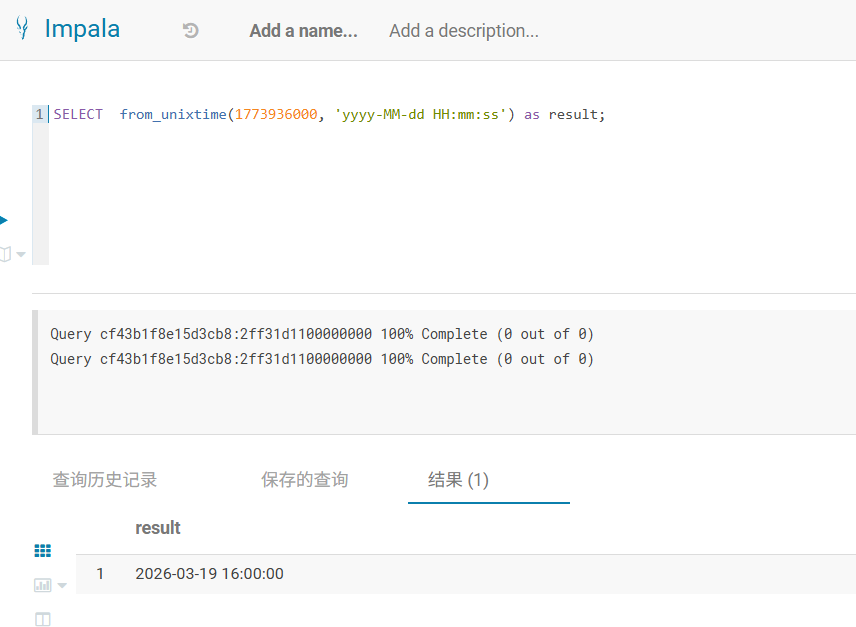Viewport: 856px width, 627px height.
Task: Click the result column header
Action: [158, 527]
